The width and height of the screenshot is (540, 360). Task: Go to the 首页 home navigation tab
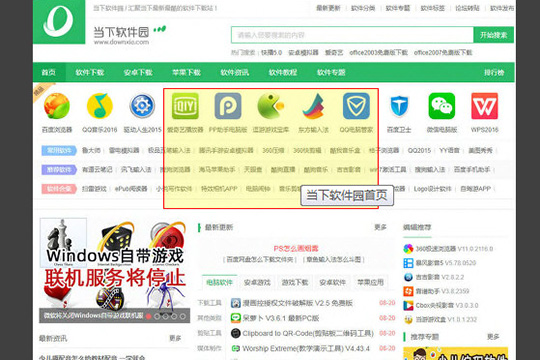(49, 72)
